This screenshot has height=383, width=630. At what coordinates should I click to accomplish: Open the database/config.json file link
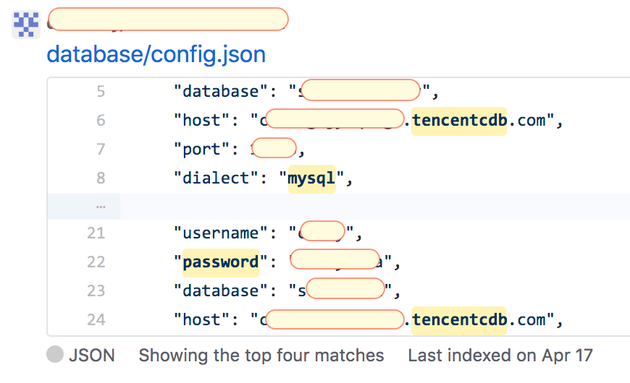point(156,54)
